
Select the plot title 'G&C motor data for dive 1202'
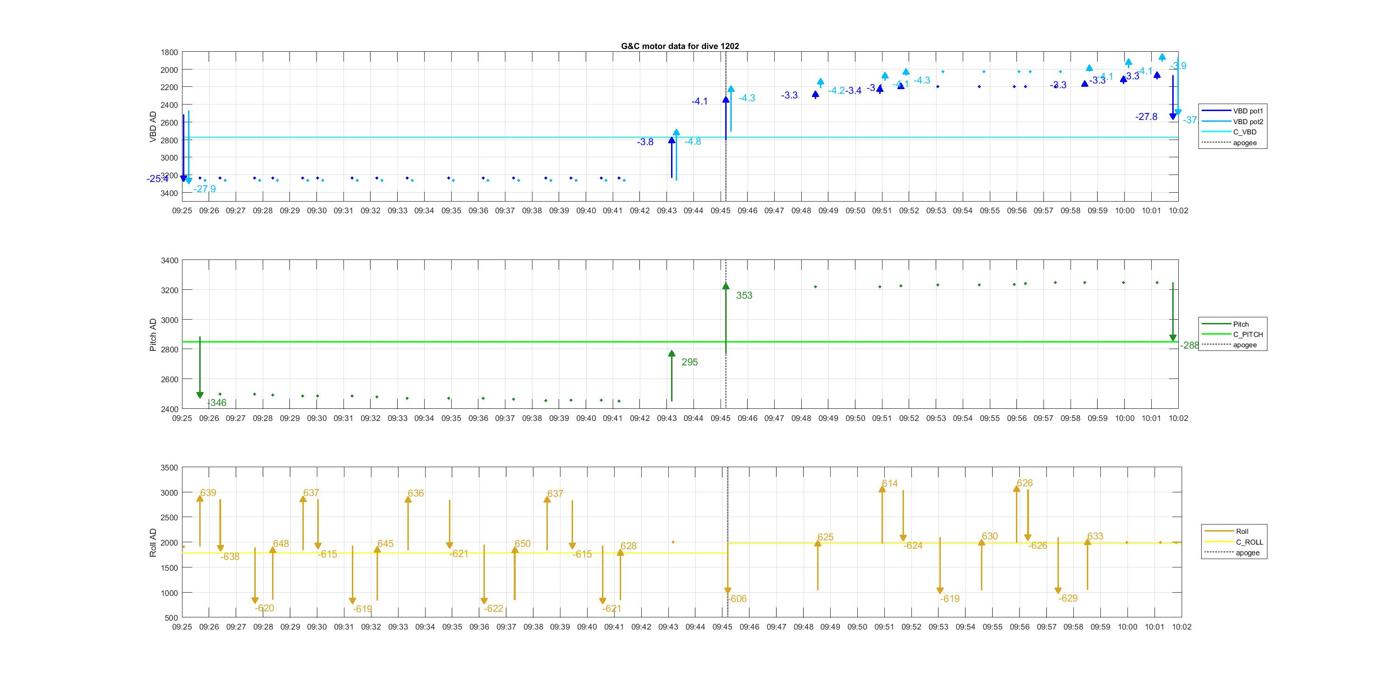pyautogui.click(x=680, y=46)
